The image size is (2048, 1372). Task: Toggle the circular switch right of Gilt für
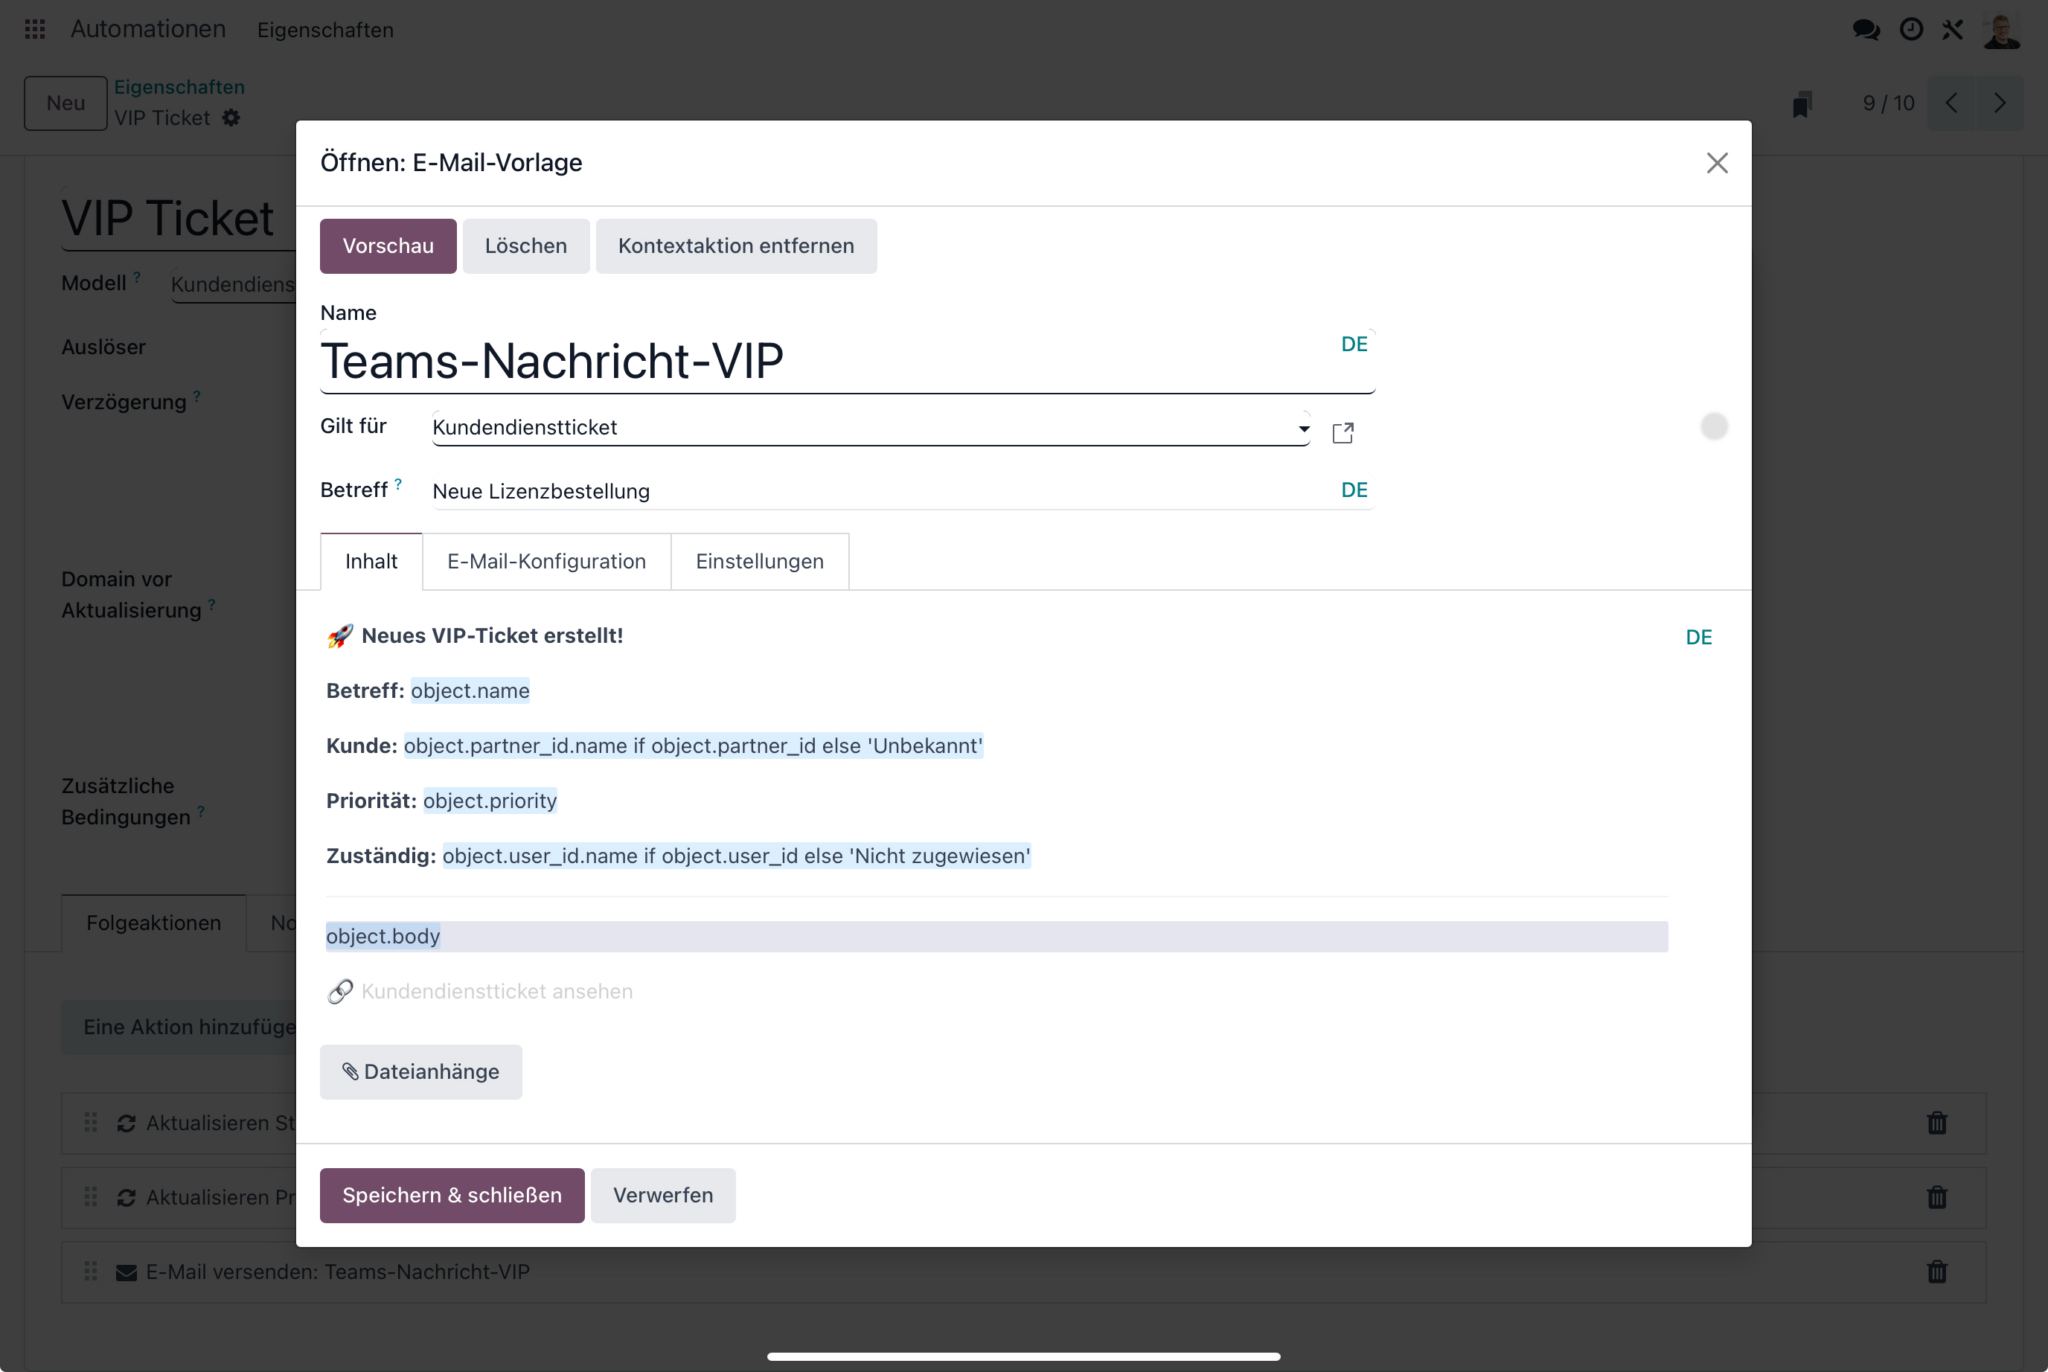[1714, 425]
